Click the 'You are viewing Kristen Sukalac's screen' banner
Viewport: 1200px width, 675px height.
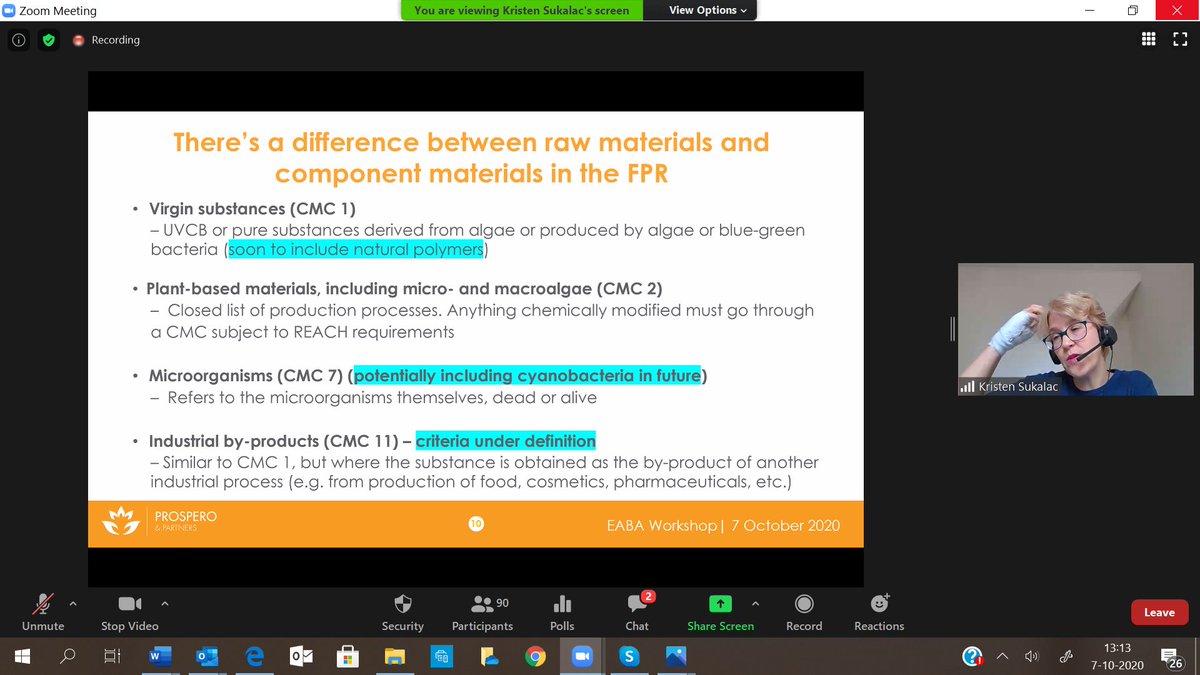(x=521, y=10)
